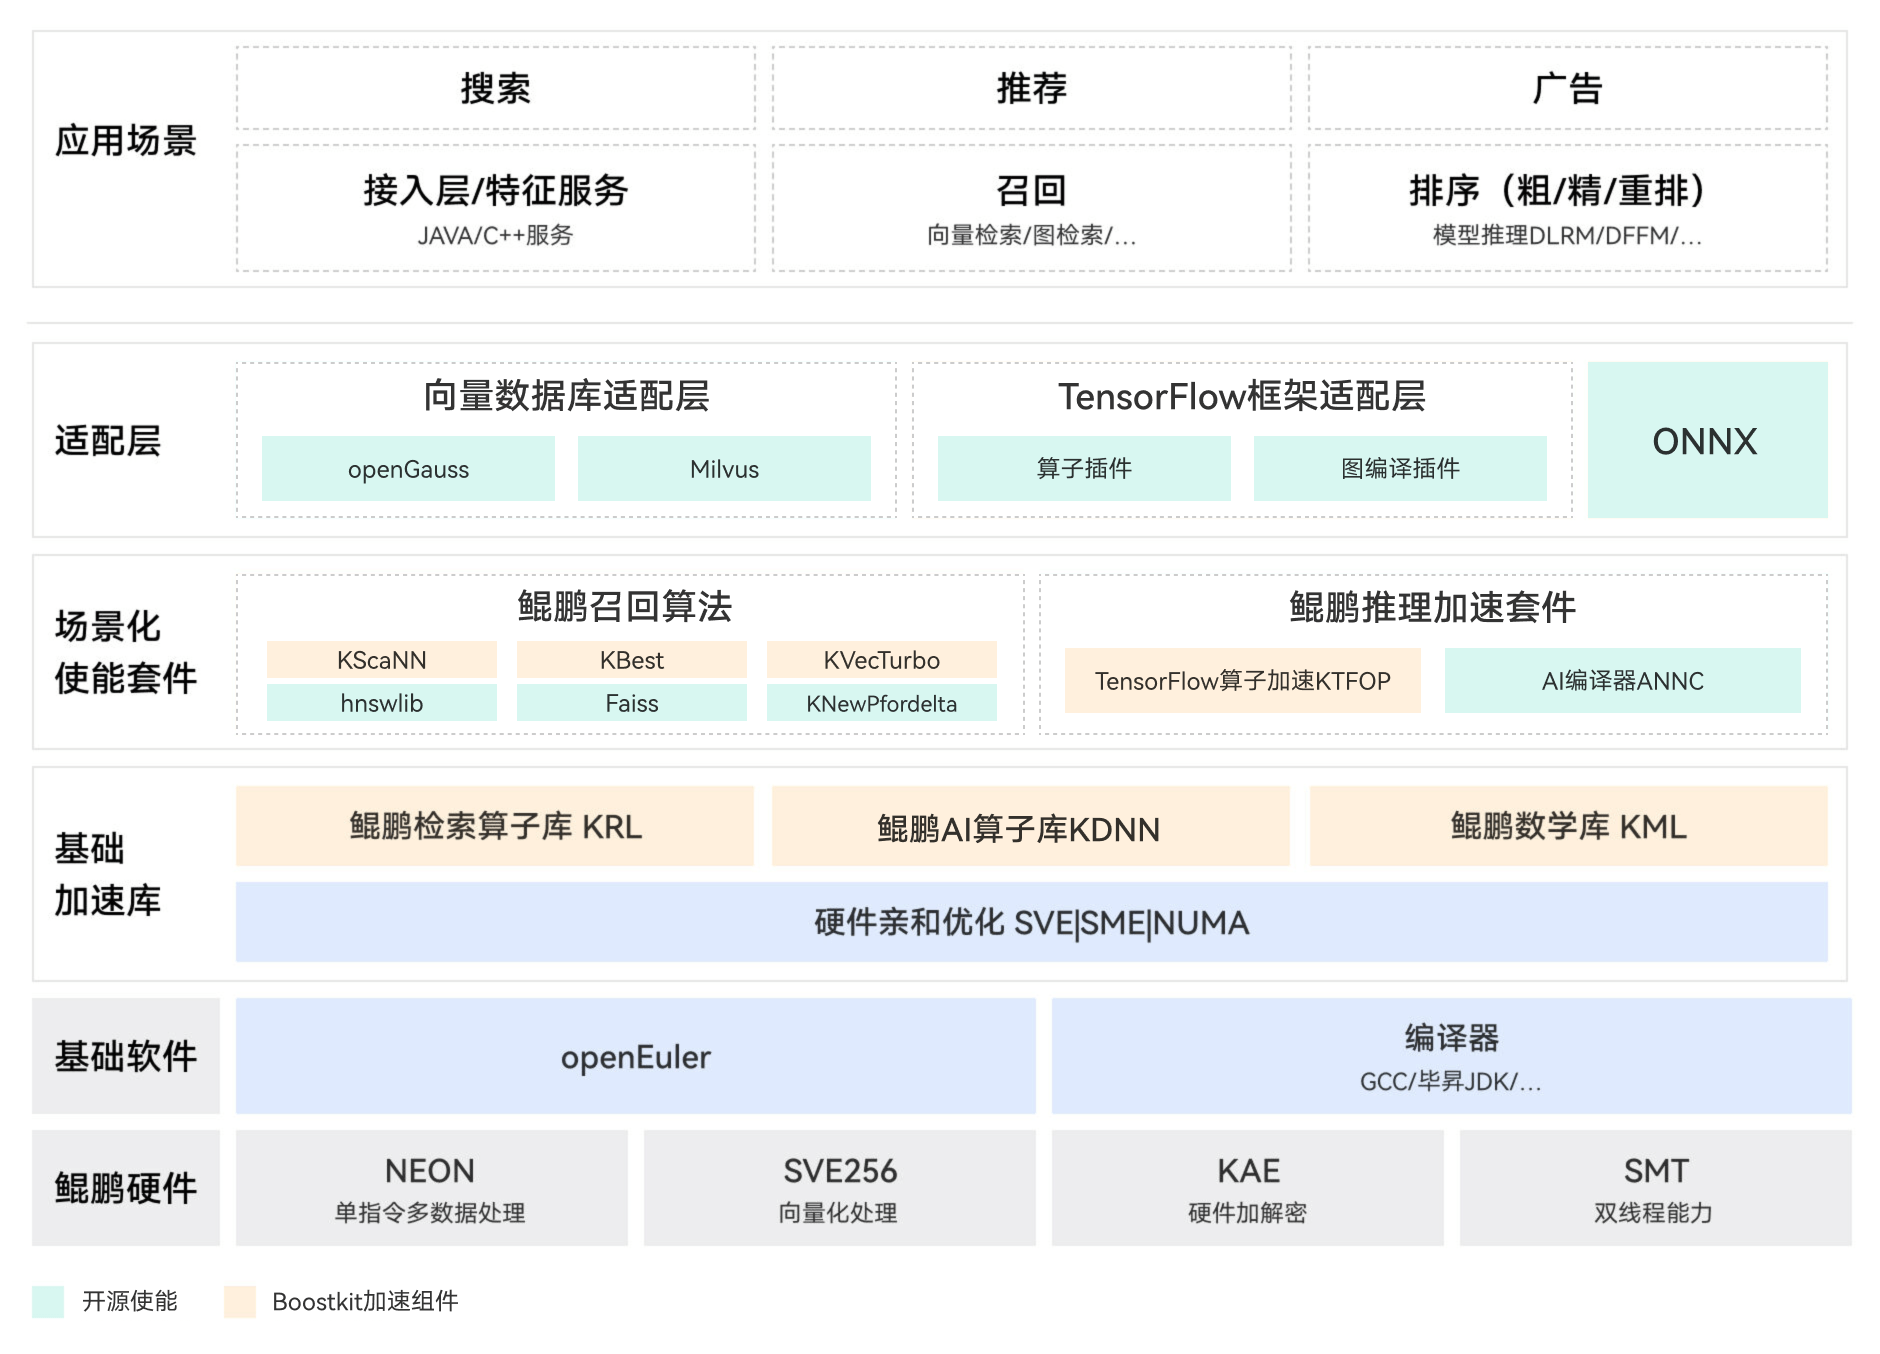Screen dimensions: 1880x1354
Task: Click the KNewPfordelta box
Action: [x=881, y=703]
